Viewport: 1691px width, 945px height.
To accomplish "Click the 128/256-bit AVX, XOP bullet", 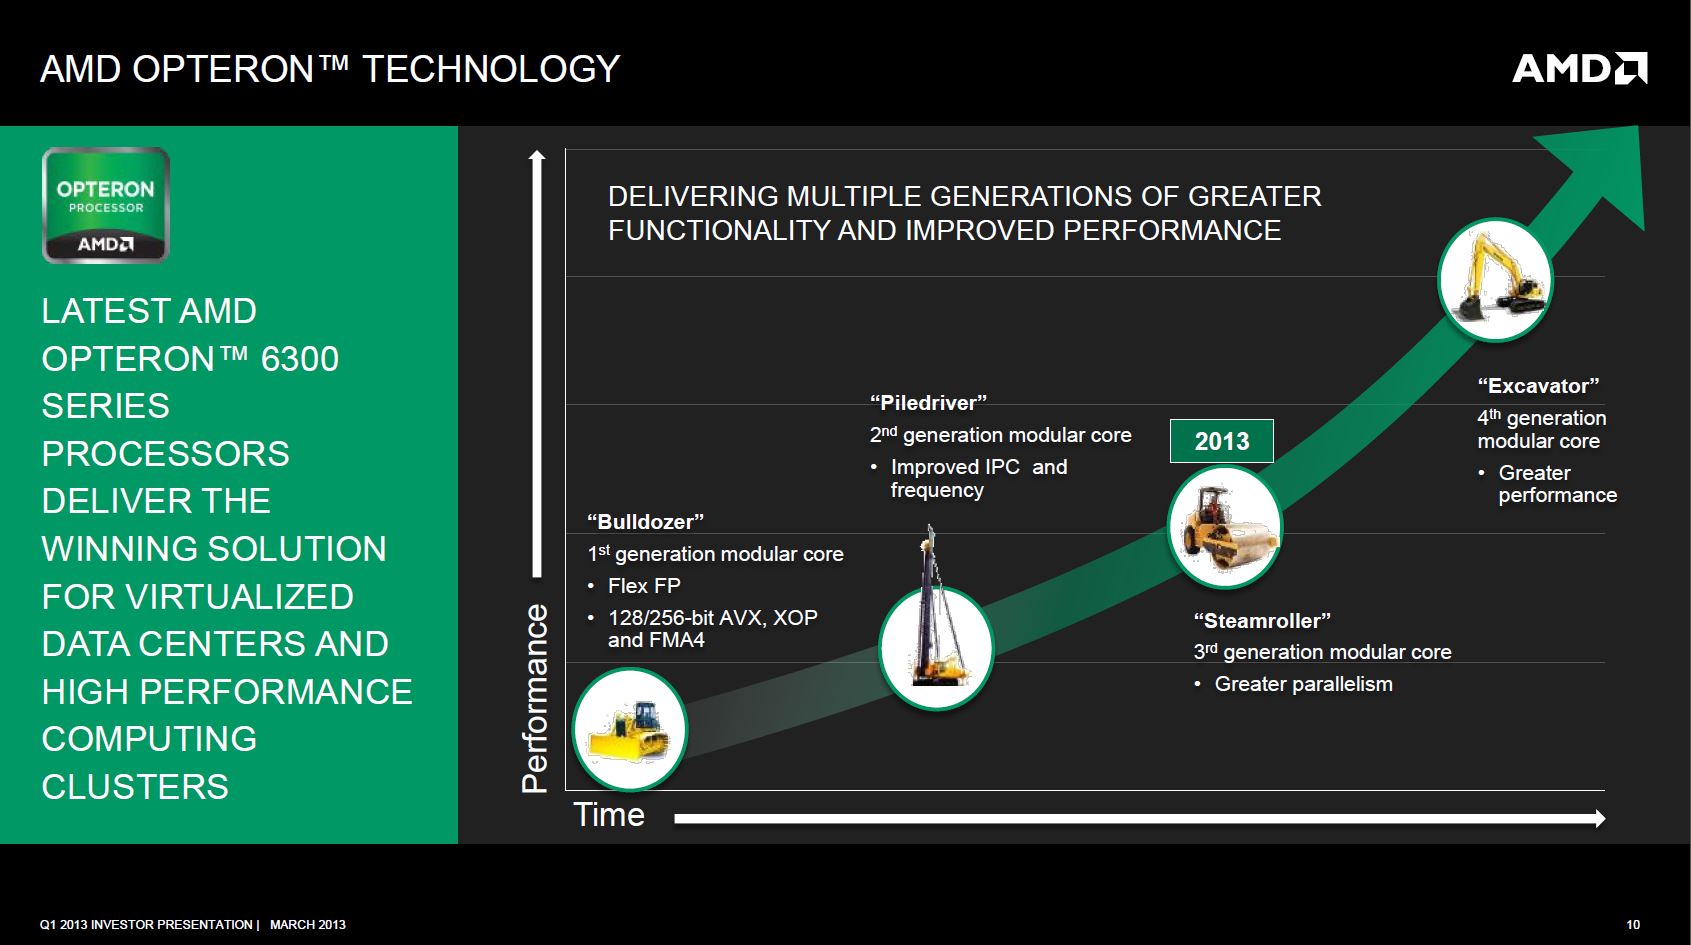I will click(x=703, y=628).
